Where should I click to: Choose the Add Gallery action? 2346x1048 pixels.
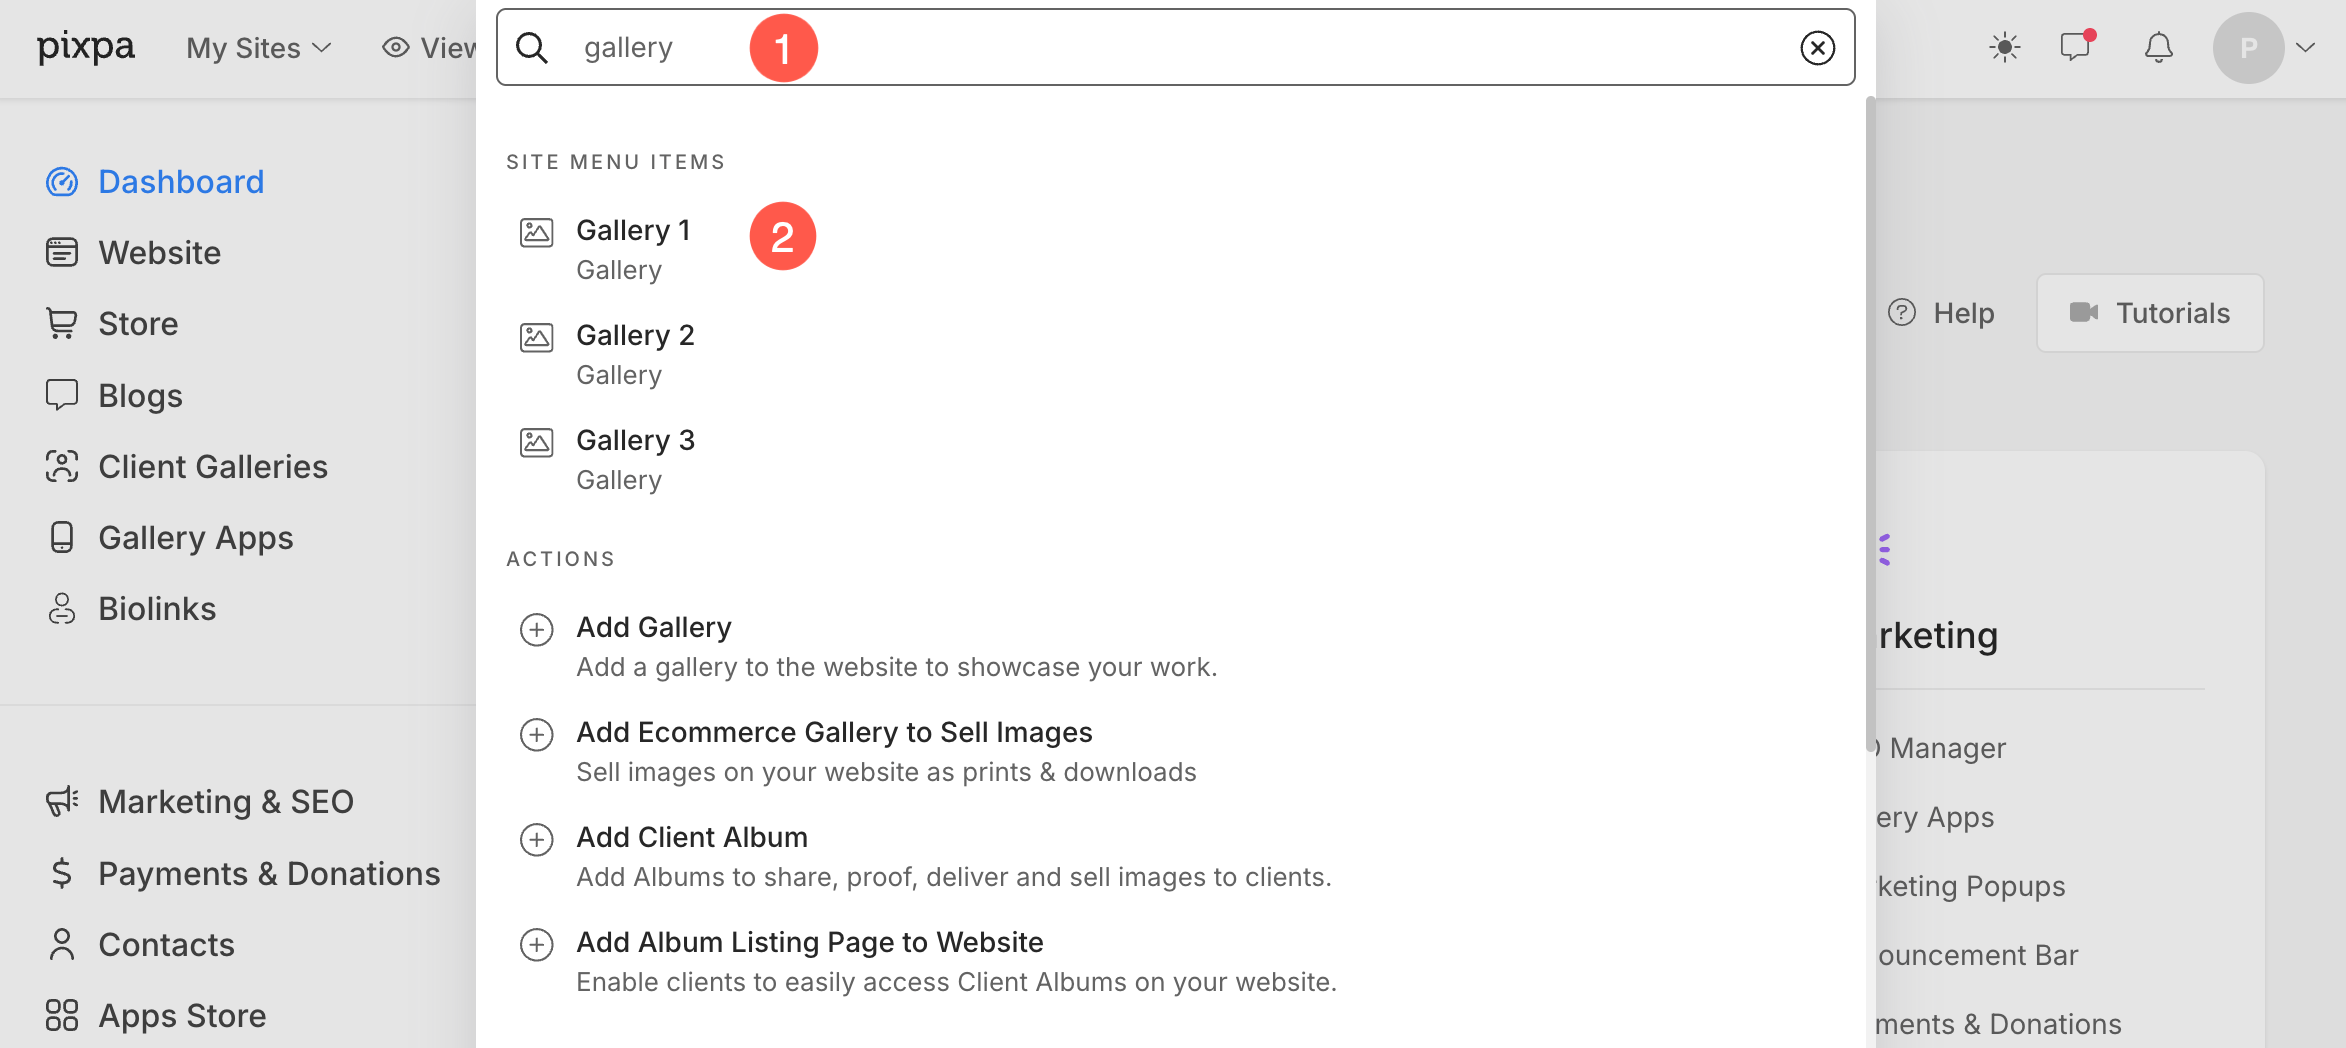click(654, 628)
